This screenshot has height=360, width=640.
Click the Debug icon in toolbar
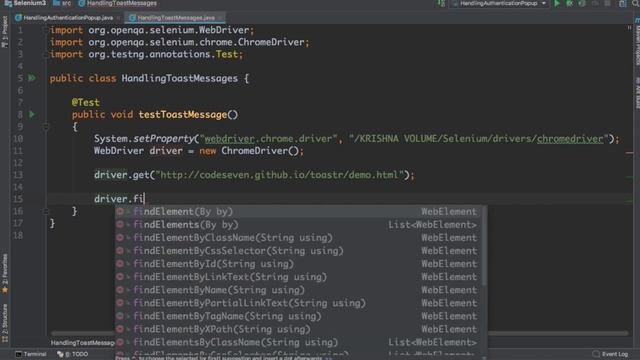click(569, 4)
